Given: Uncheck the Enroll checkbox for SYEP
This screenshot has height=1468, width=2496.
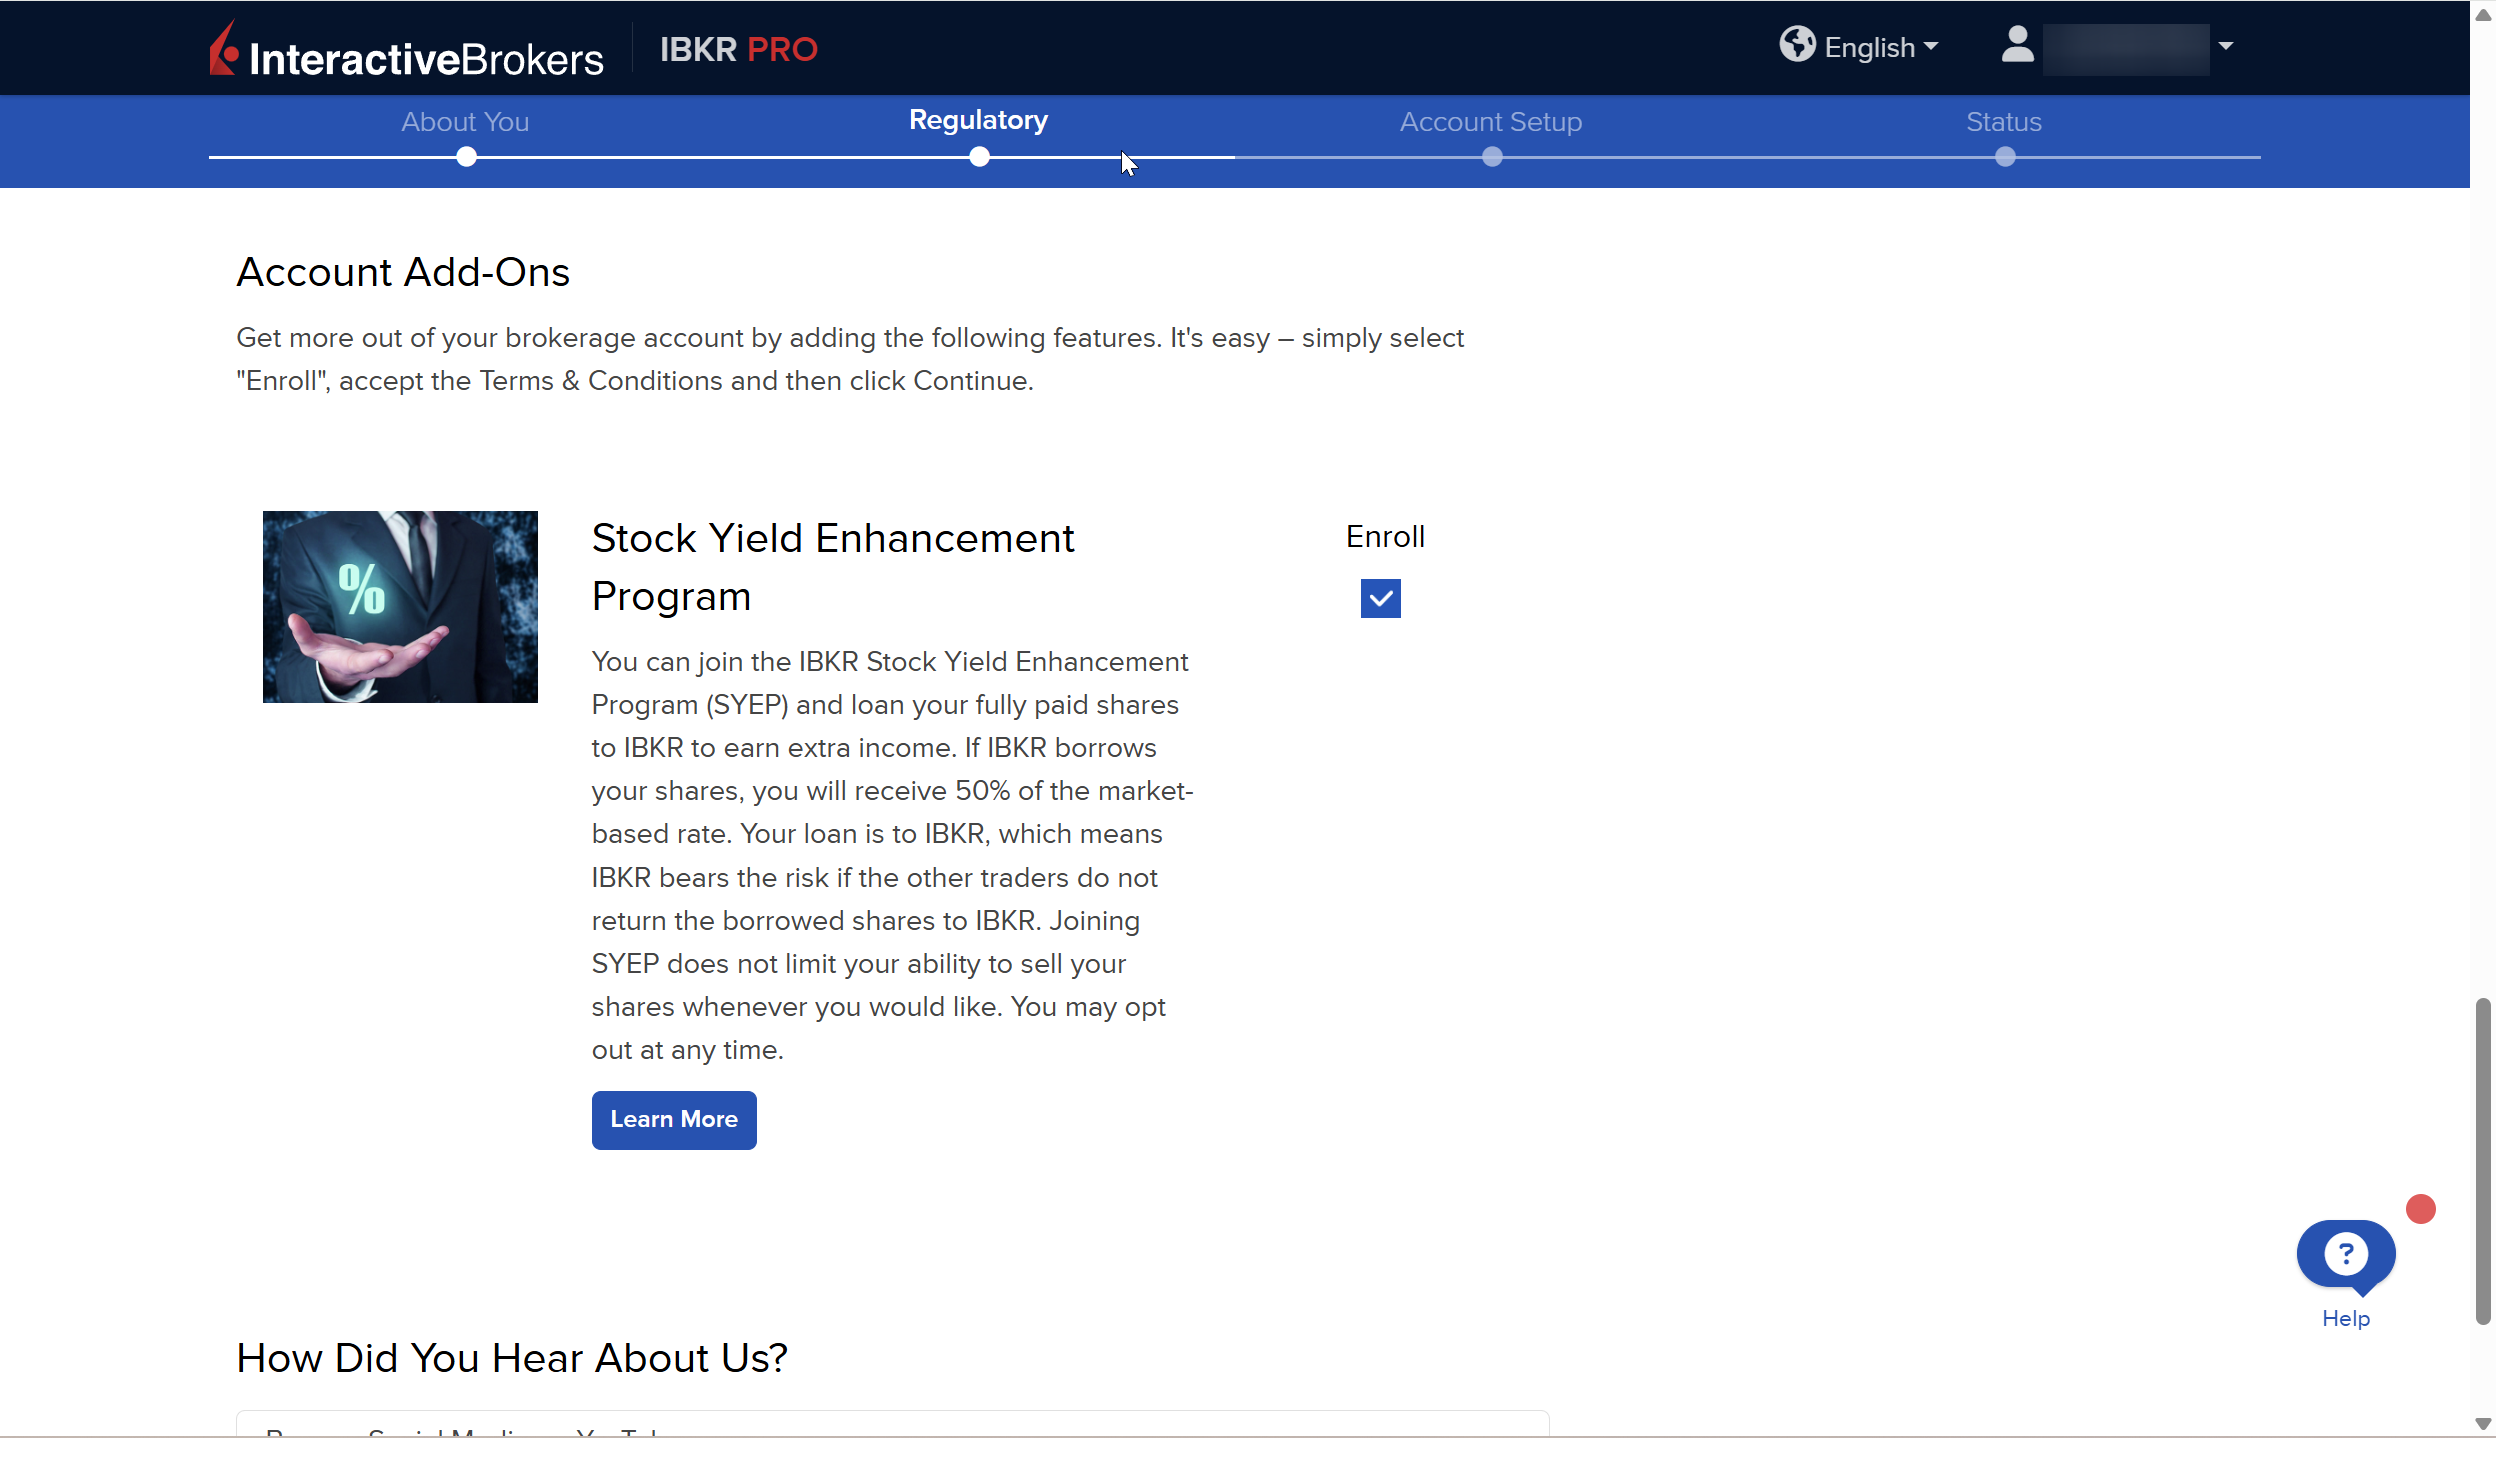Looking at the screenshot, I should tap(1380, 599).
